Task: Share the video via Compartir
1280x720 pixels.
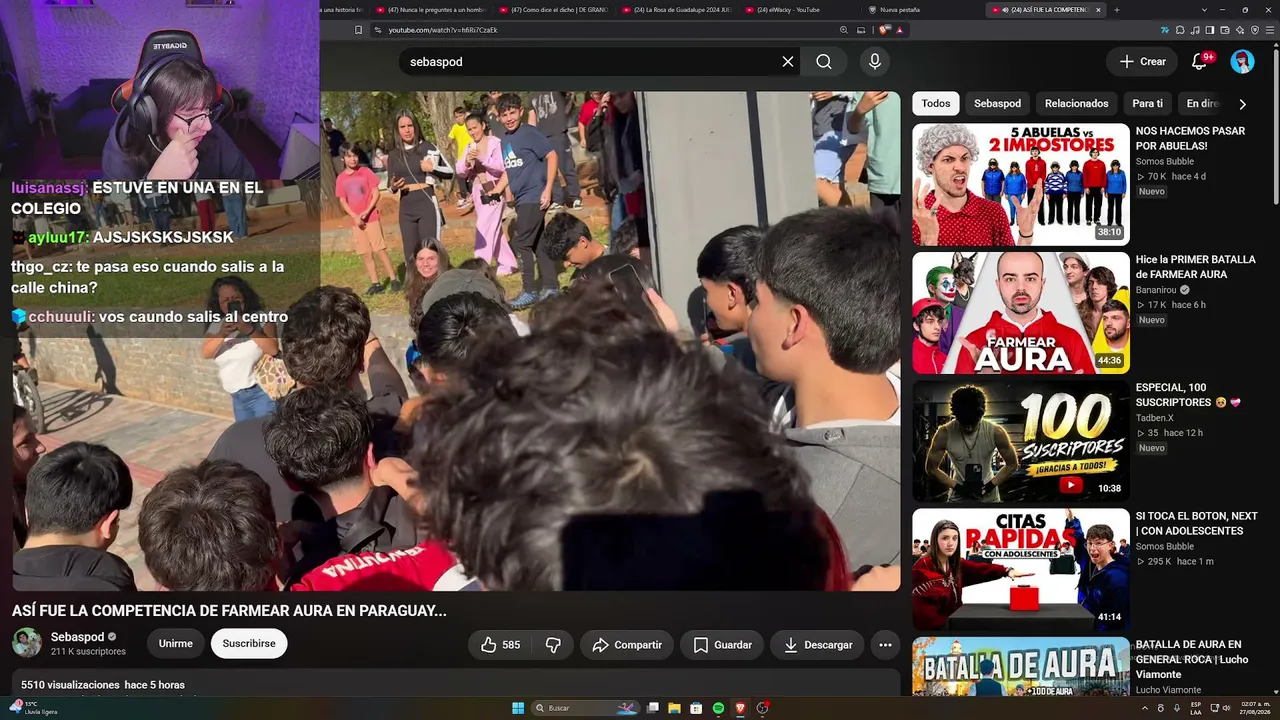Action: [627, 645]
